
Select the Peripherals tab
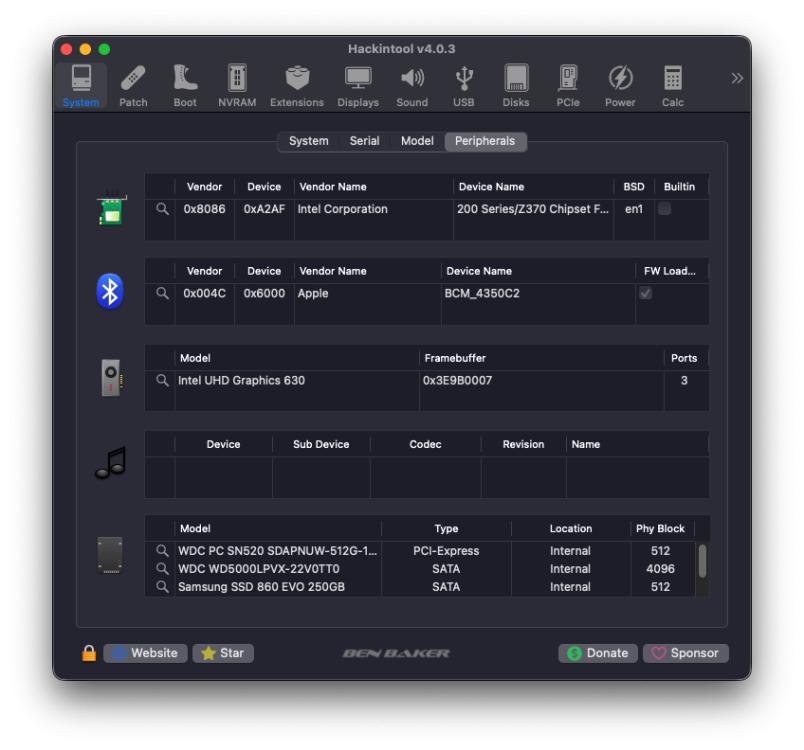(x=485, y=141)
